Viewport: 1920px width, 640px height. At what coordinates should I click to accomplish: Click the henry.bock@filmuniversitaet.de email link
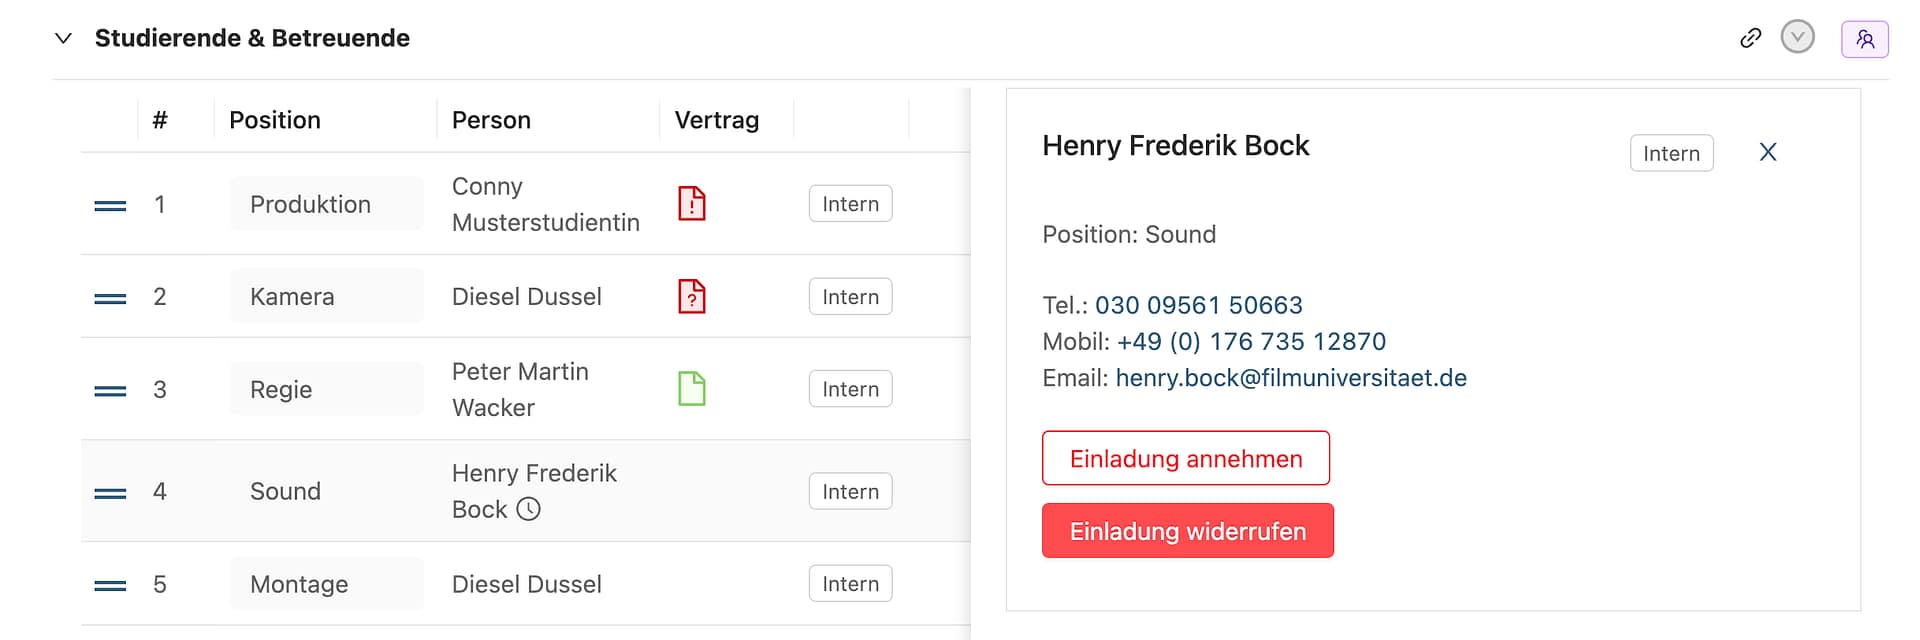pos(1291,378)
